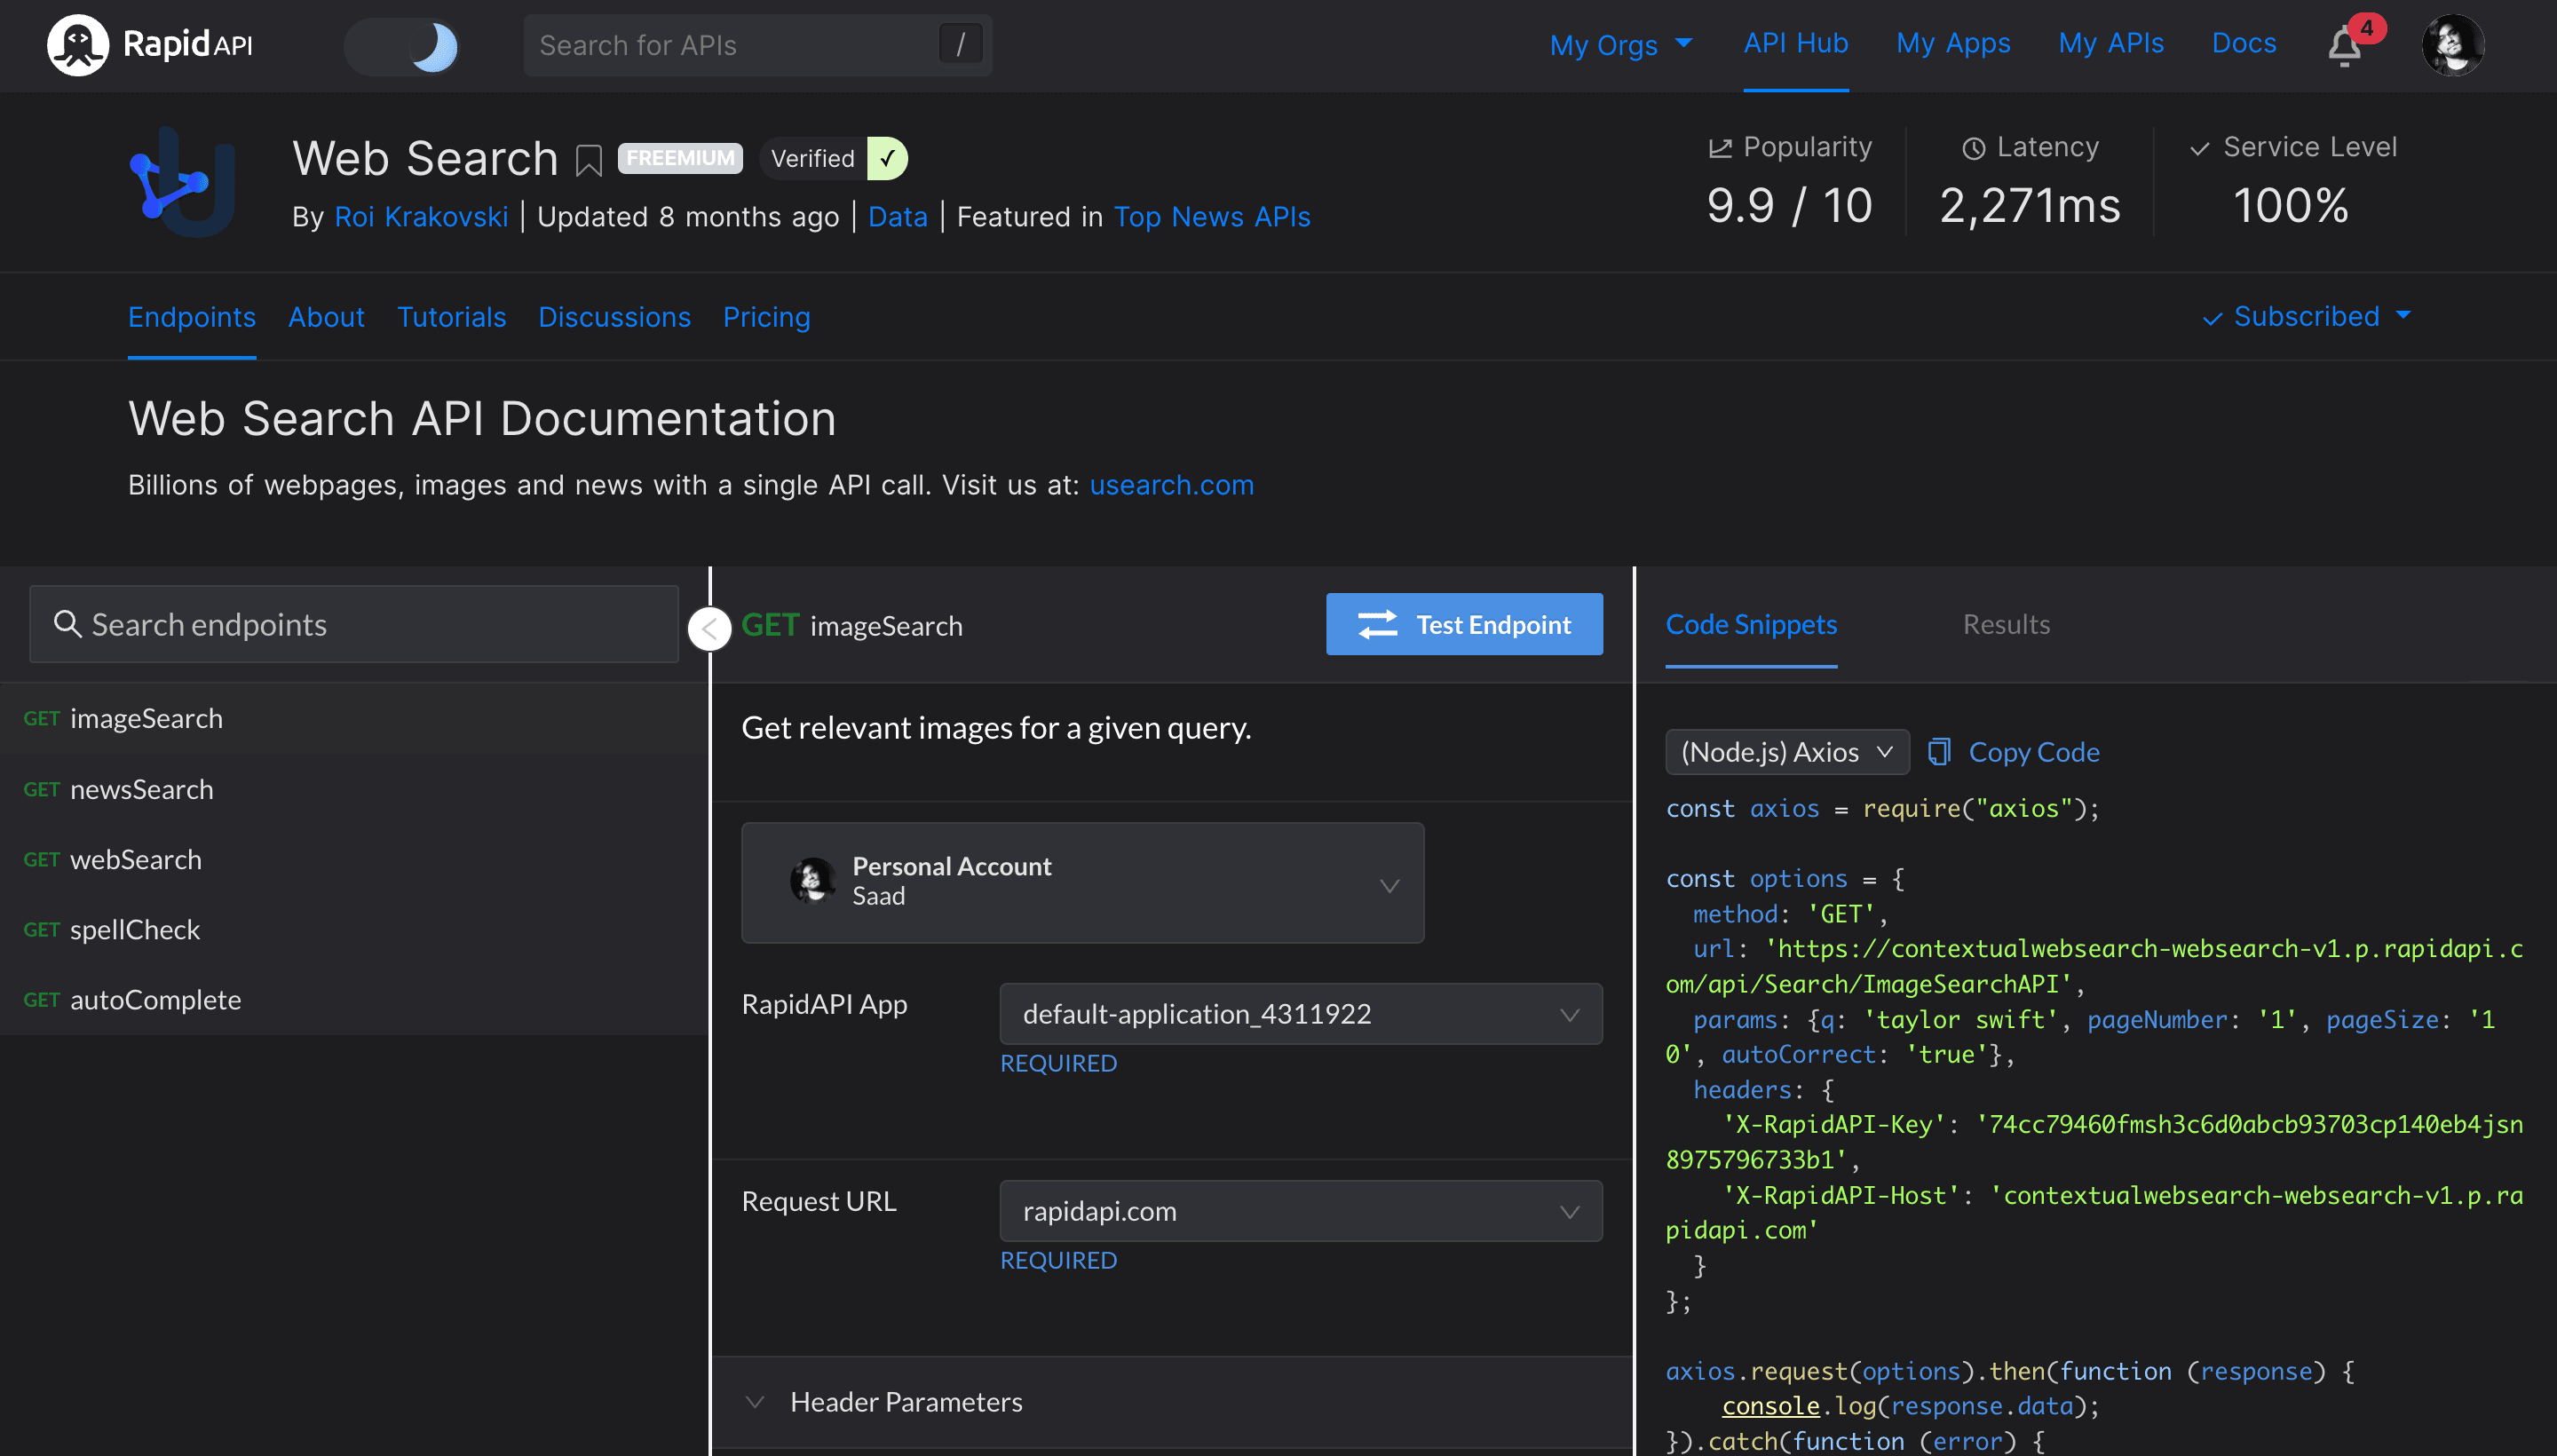
Task: Open the Request URL dropdown
Action: pos(1300,1210)
